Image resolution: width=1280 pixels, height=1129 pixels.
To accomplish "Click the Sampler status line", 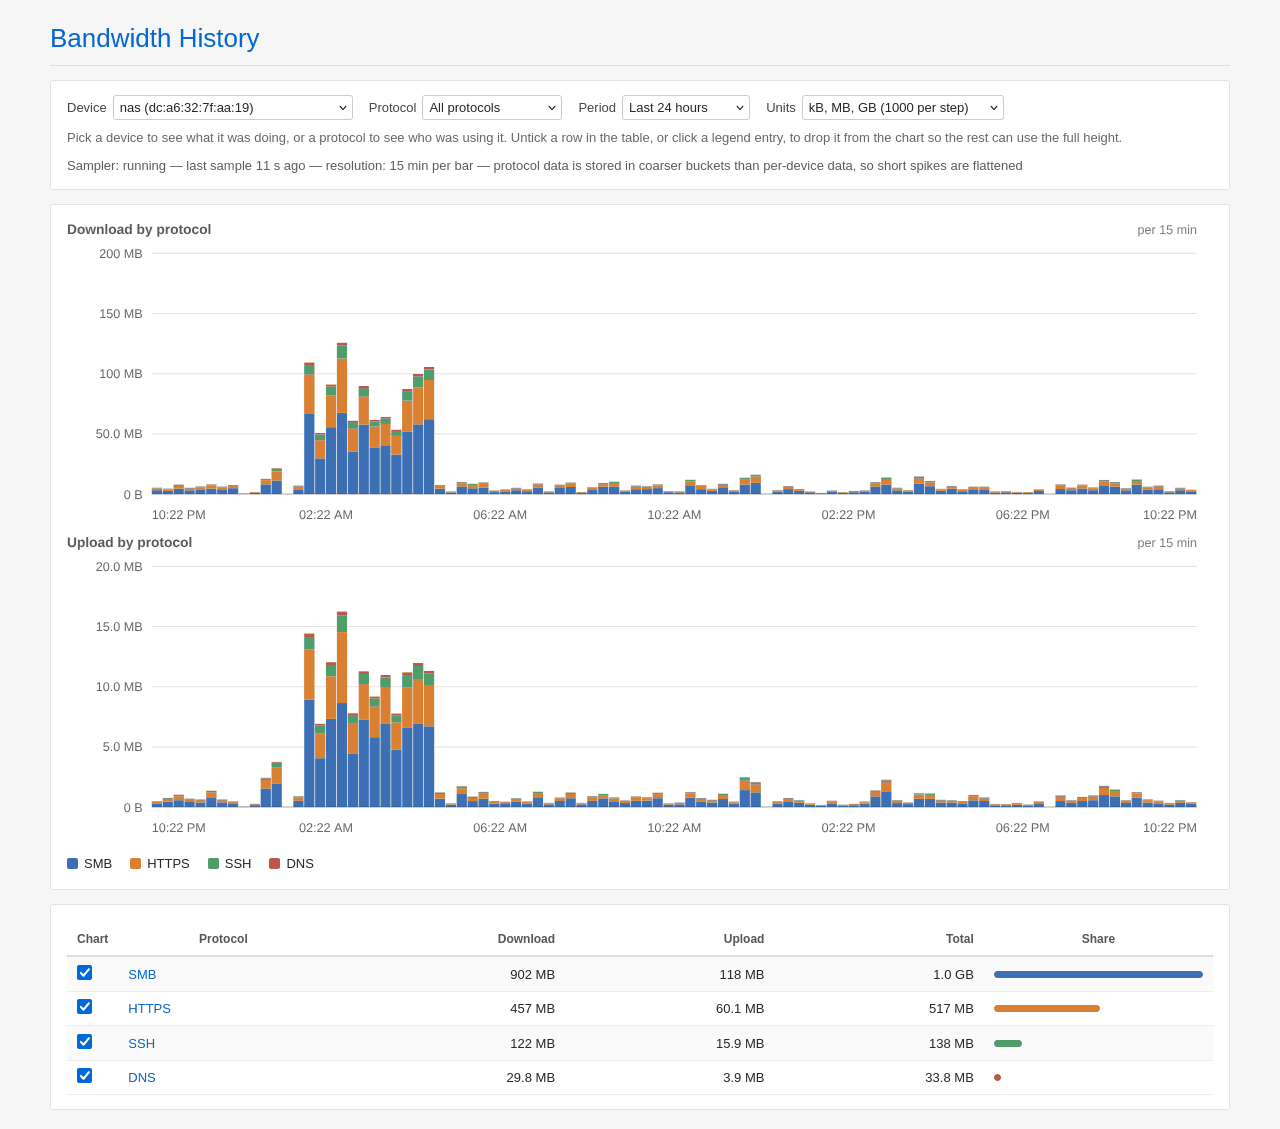I will coord(545,166).
